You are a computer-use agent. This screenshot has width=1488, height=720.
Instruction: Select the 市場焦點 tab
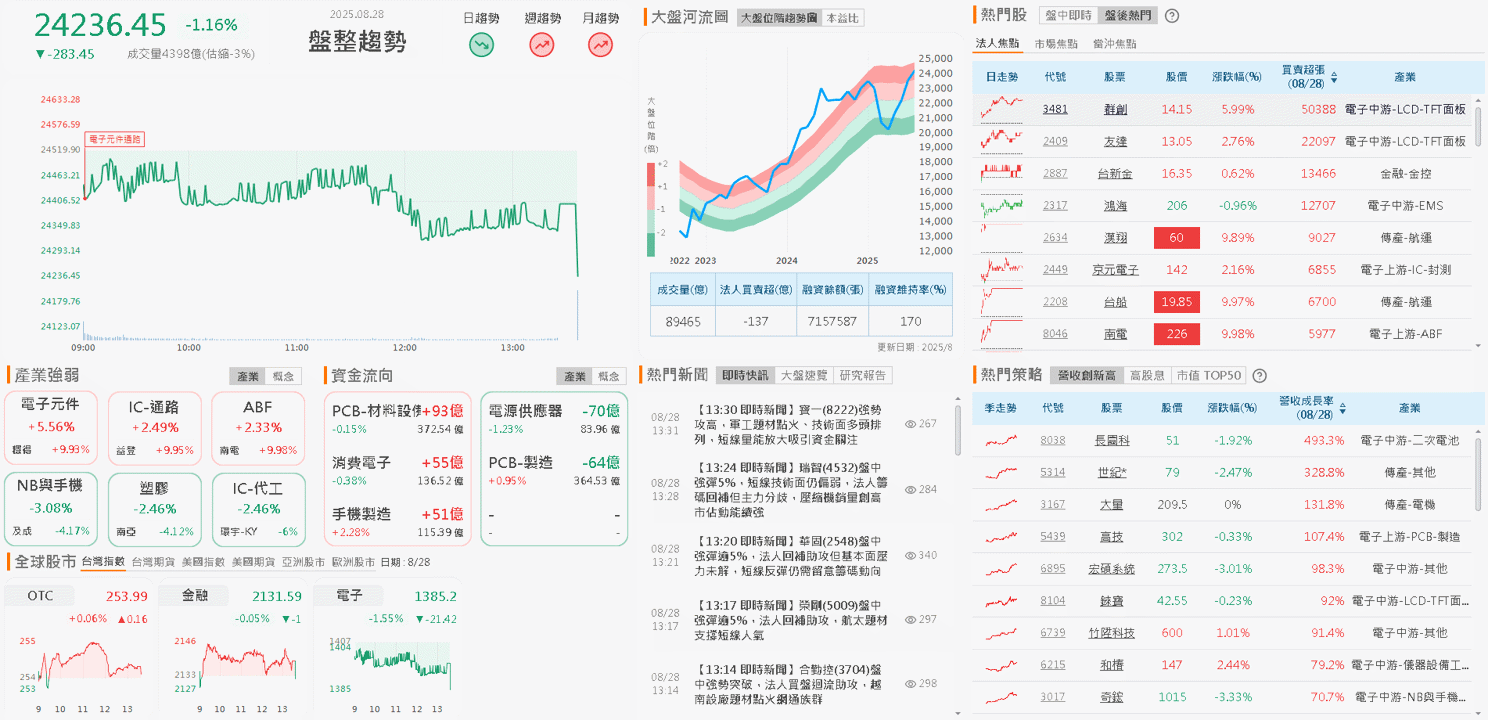(1056, 44)
